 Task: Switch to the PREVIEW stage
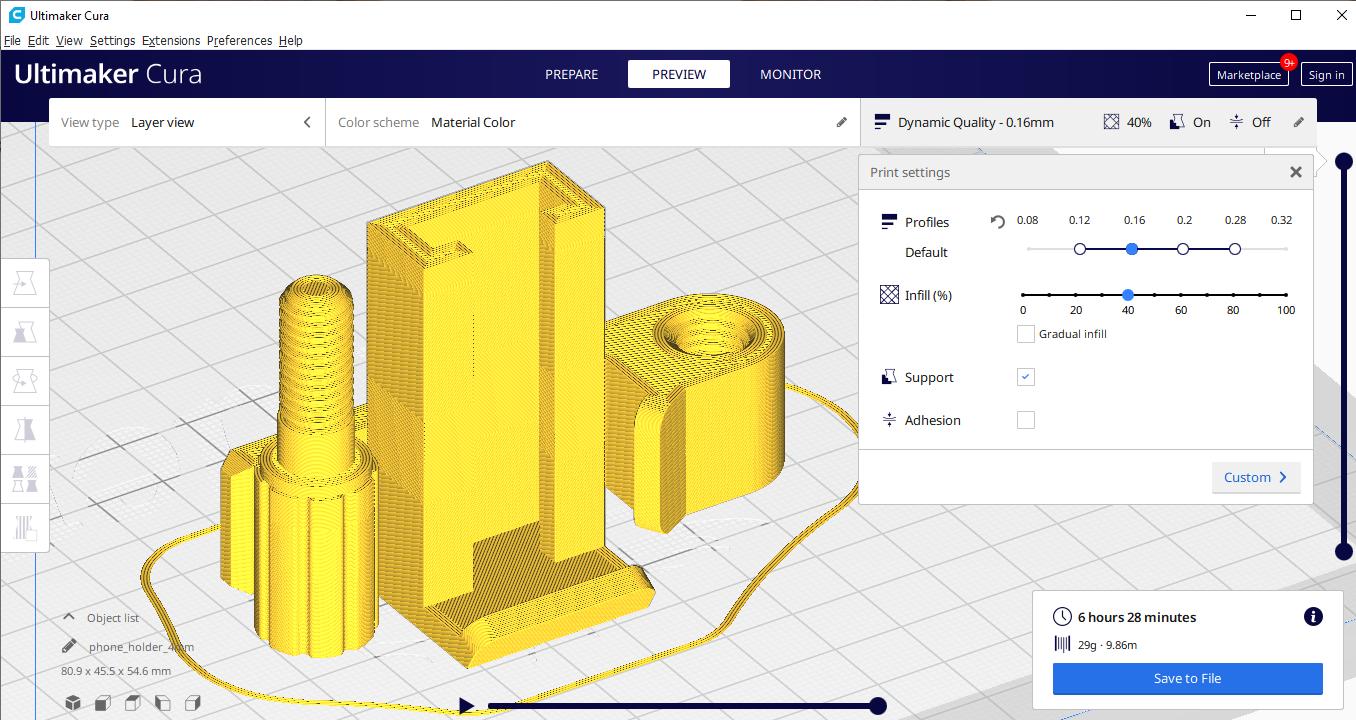click(679, 74)
